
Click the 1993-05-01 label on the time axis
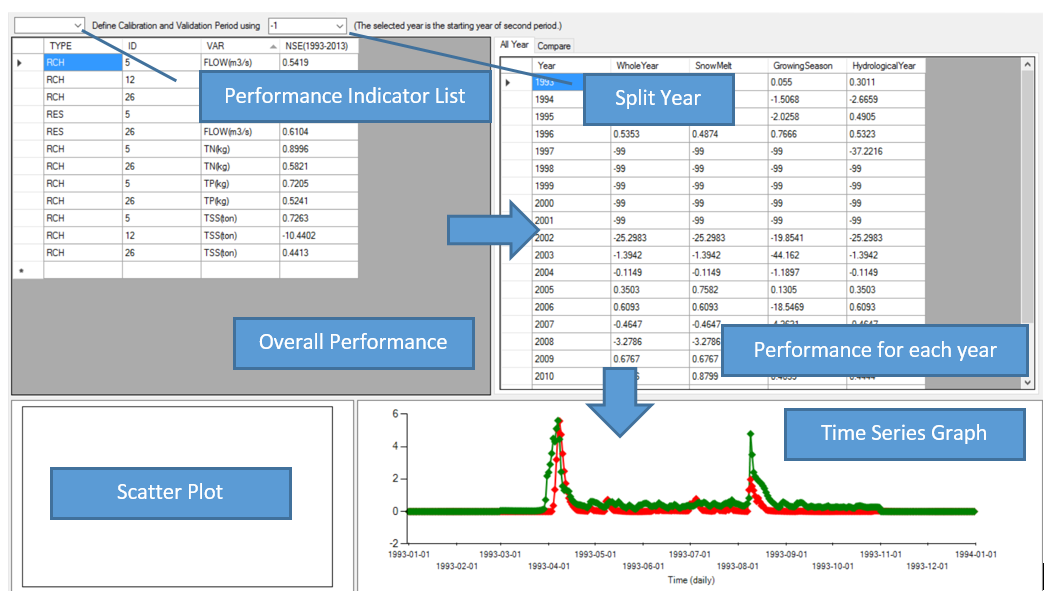(x=595, y=555)
